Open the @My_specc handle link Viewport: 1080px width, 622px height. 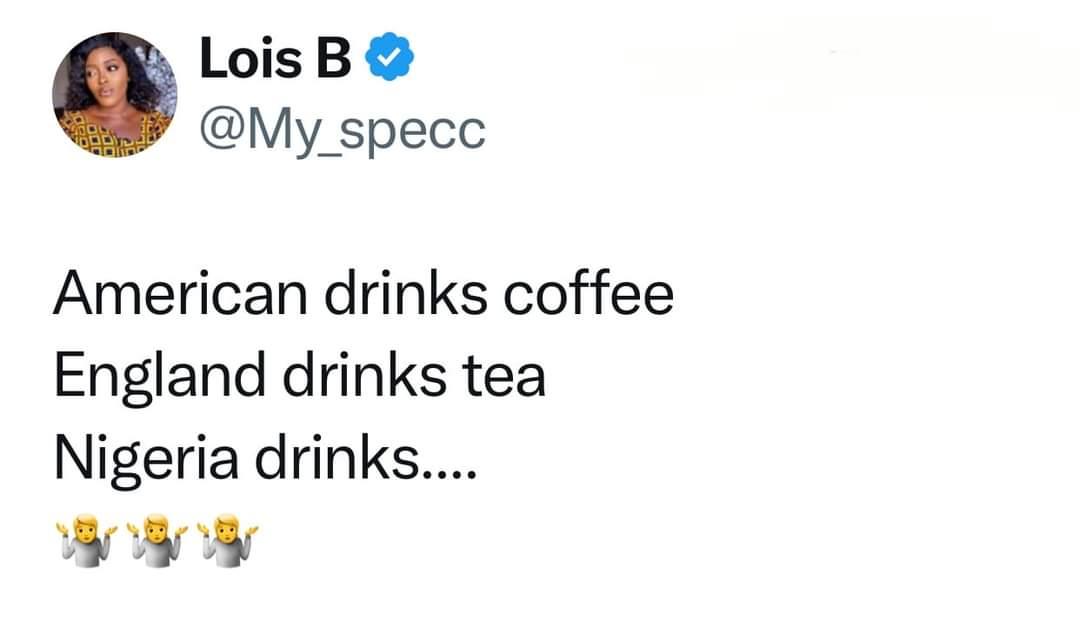click(x=342, y=130)
